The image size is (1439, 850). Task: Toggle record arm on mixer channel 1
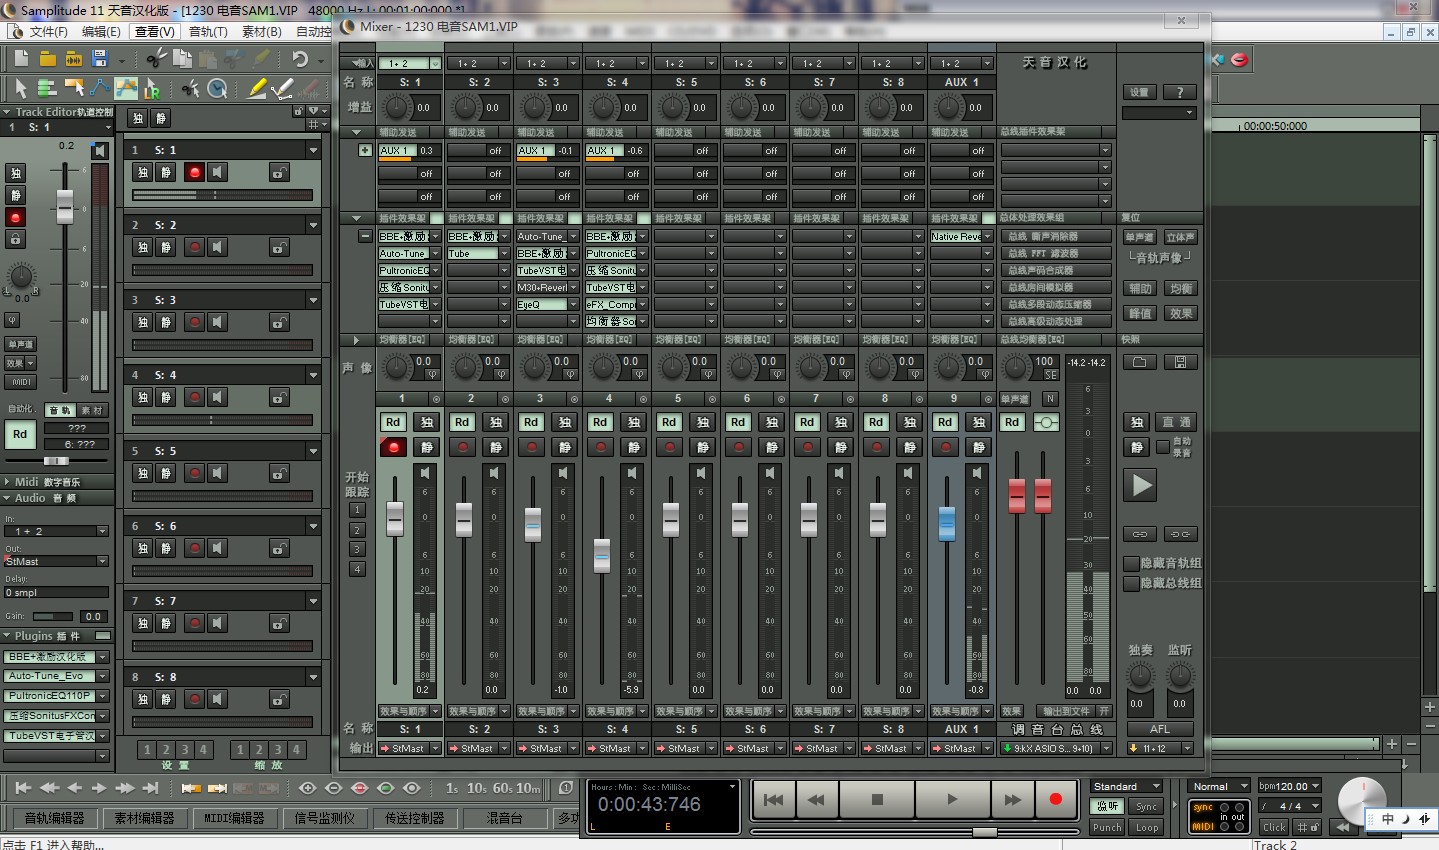pos(393,447)
